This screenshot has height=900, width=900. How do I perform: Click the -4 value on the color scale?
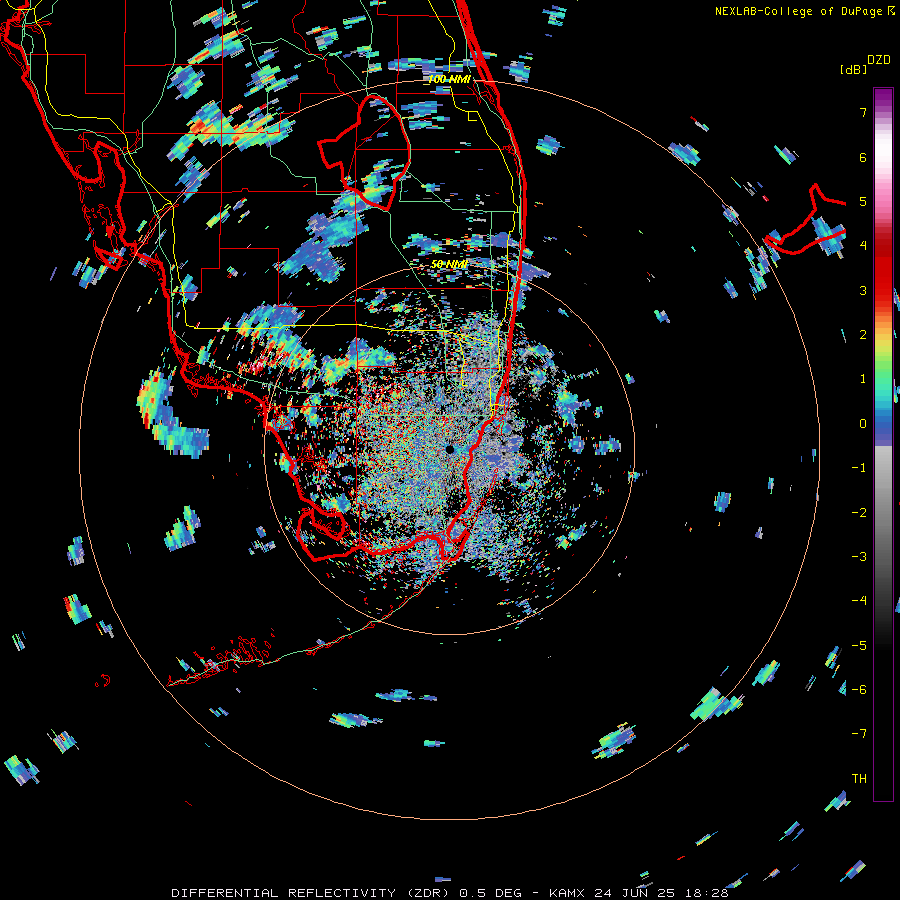859,601
